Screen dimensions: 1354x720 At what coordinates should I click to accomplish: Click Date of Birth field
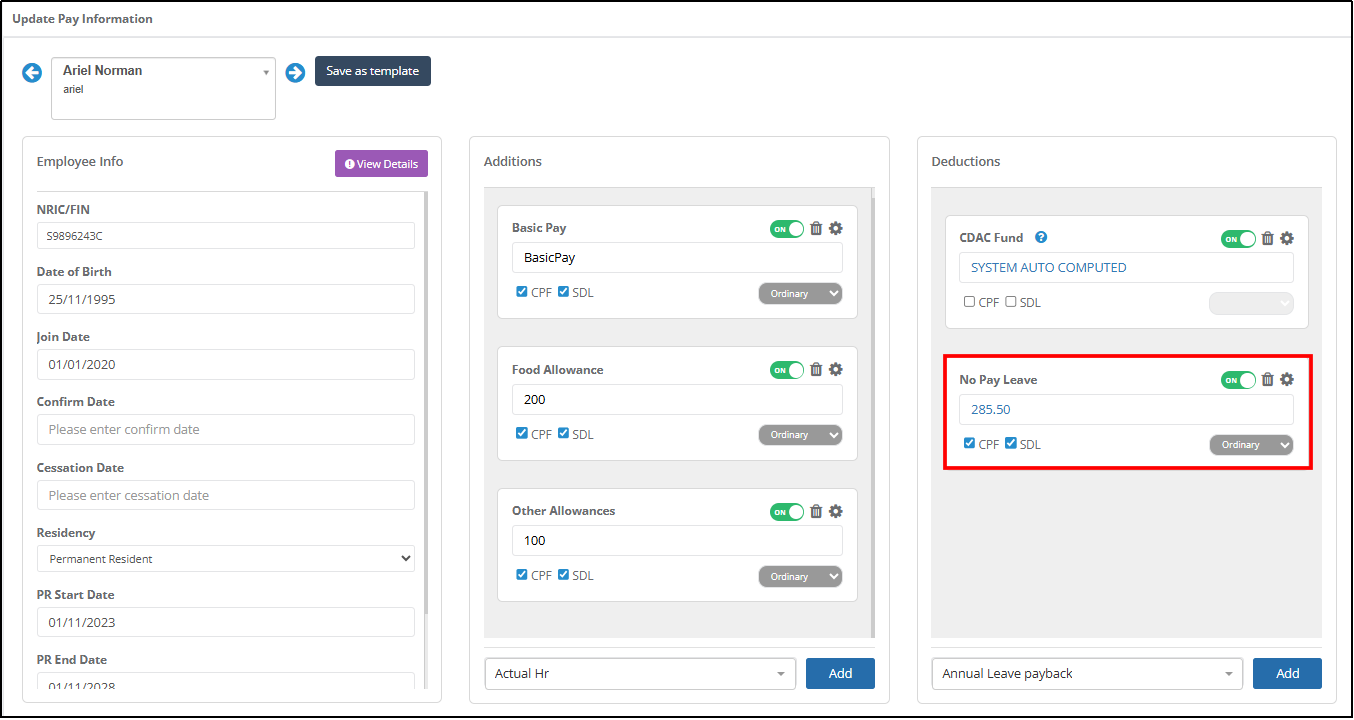pyautogui.click(x=226, y=299)
